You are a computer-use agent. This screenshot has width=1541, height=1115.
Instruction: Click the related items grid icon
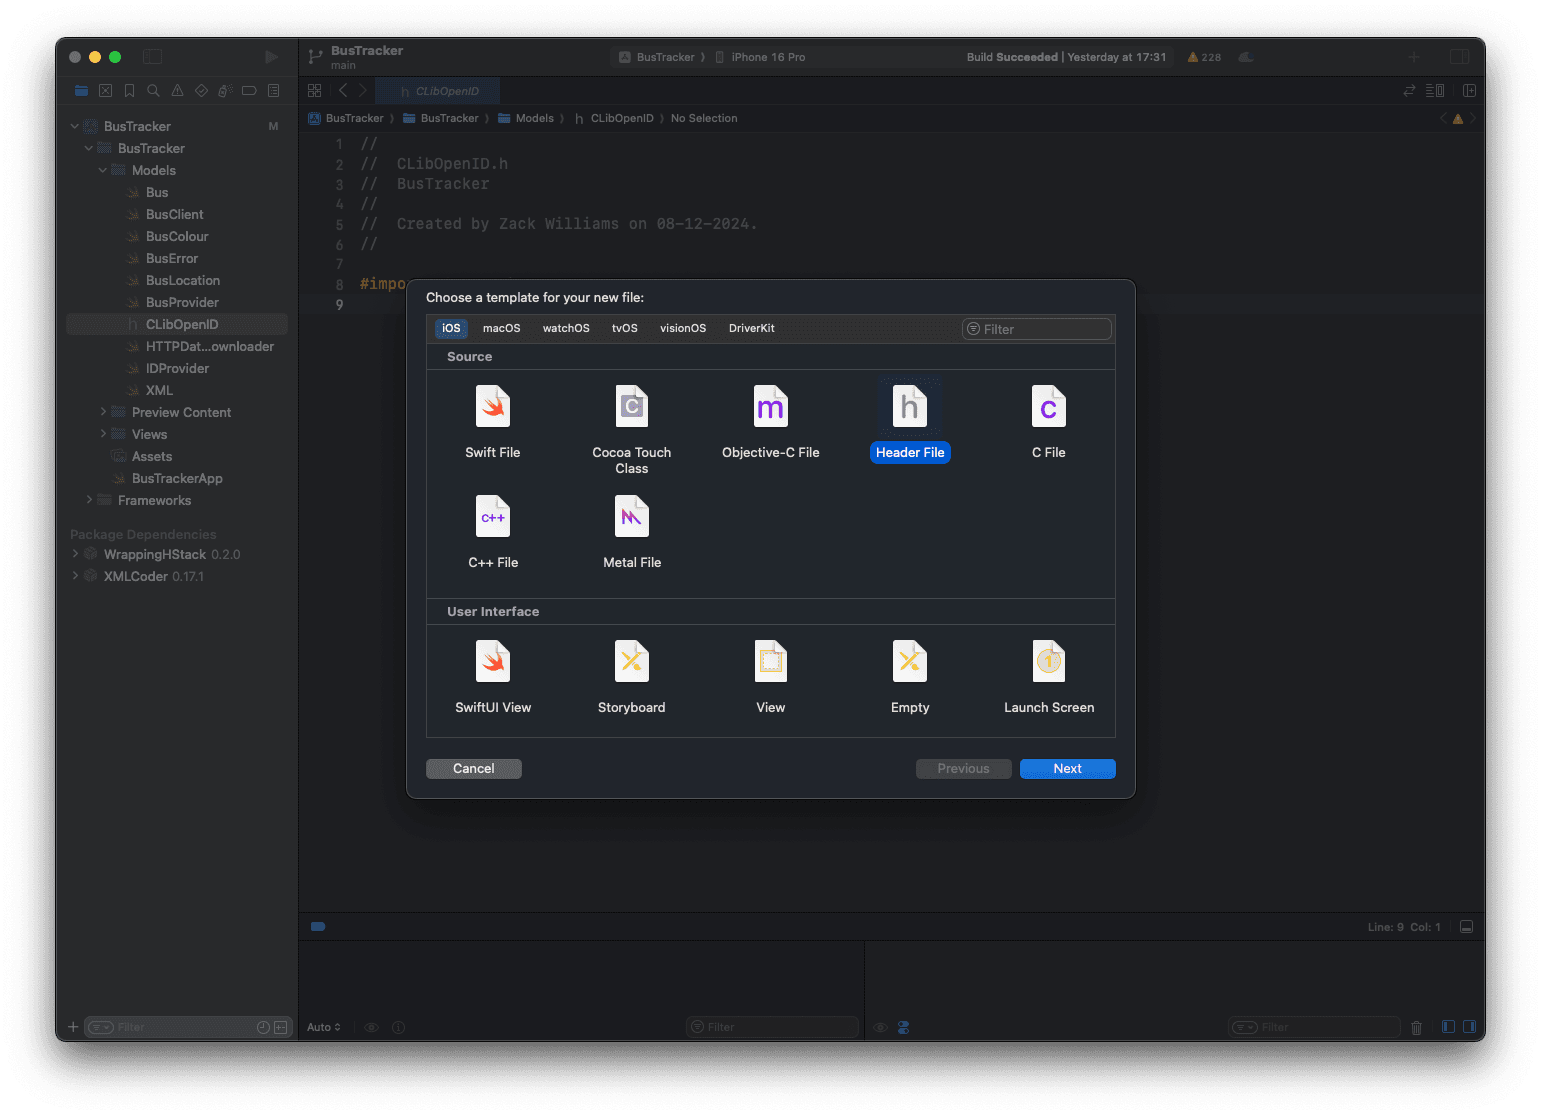[314, 91]
